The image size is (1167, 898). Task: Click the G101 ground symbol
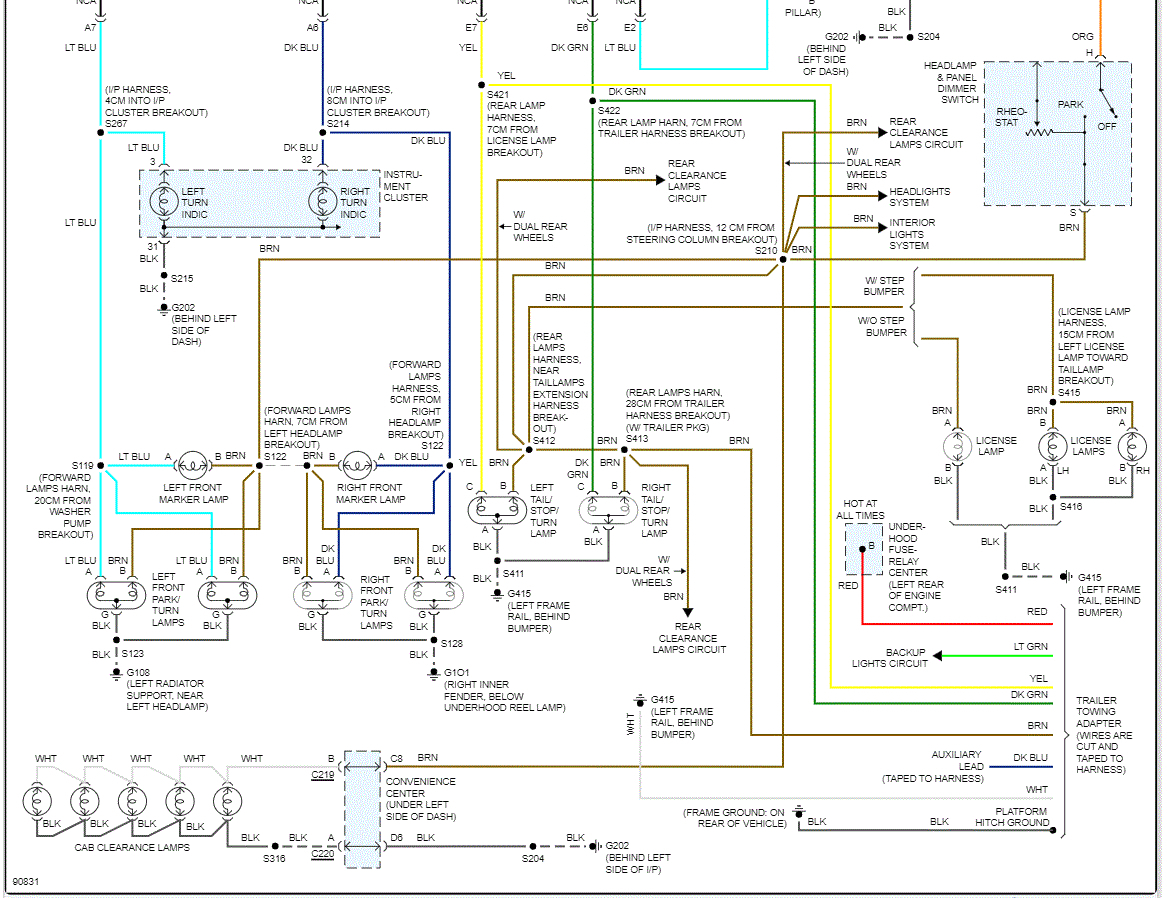[x=434, y=673]
